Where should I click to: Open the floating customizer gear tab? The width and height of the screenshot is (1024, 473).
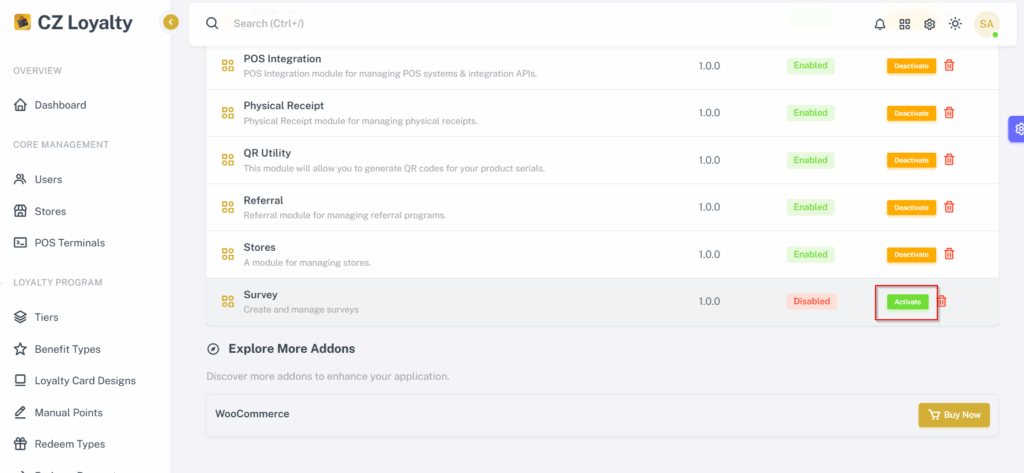pyautogui.click(x=1017, y=129)
